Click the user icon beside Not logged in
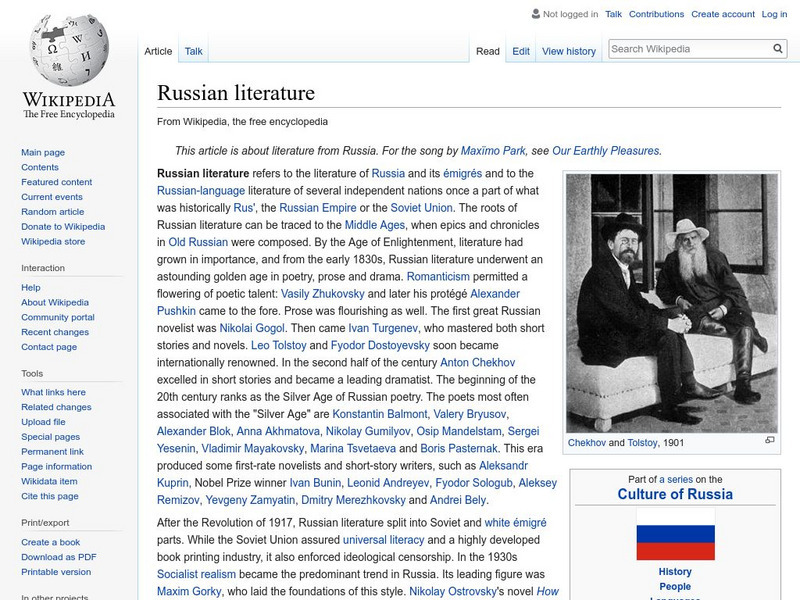This screenshot has width=800, height=600. coord(536,14)
